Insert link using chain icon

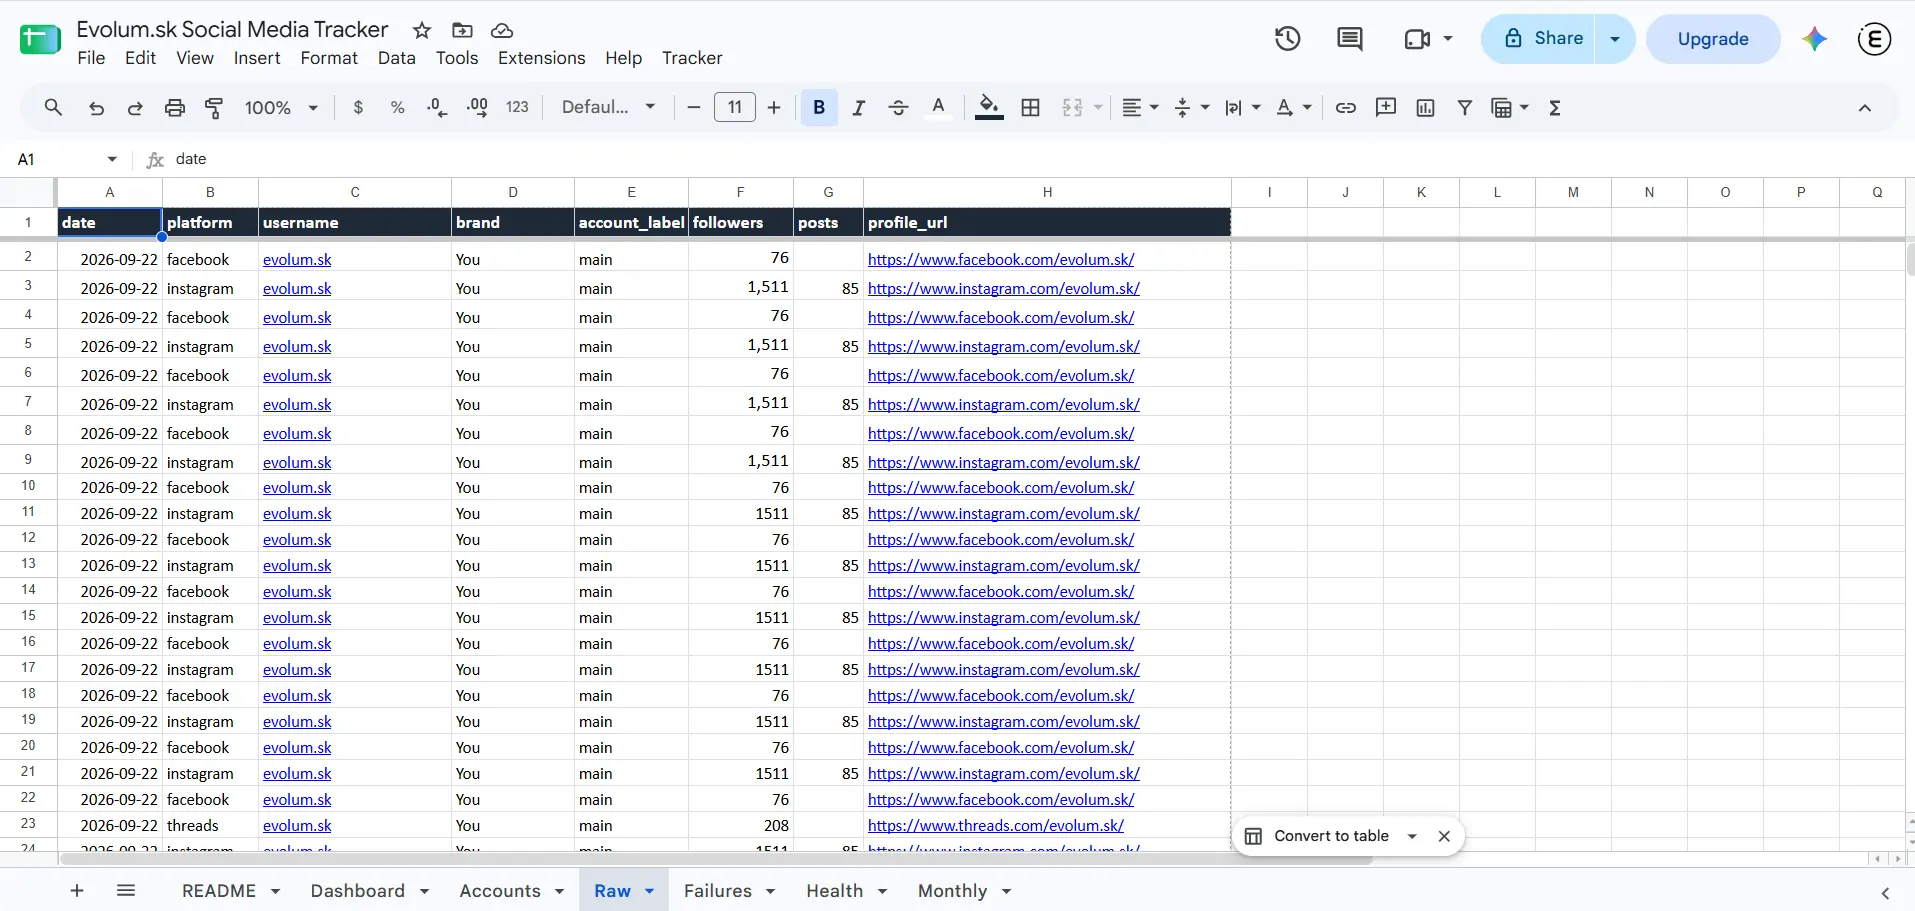[x=1346, y=108]
